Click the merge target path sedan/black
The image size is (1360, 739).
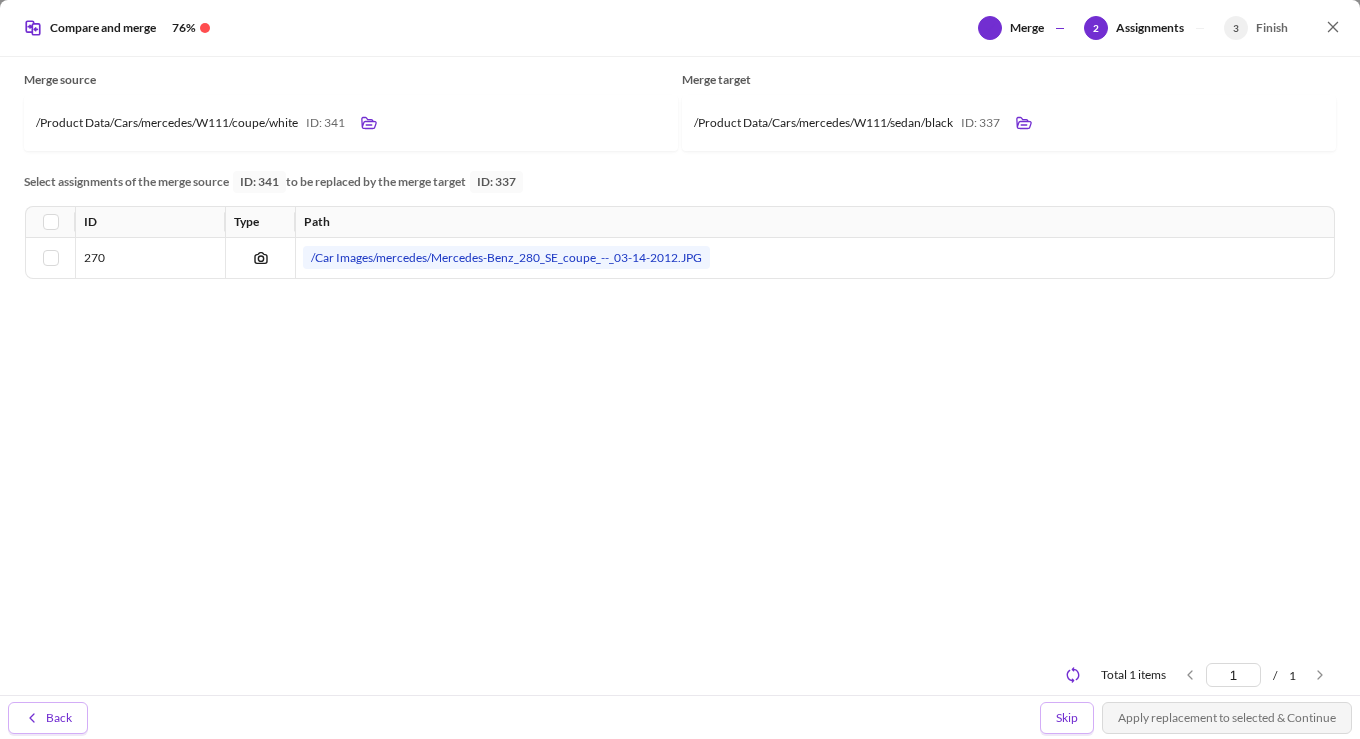coord(823,123)
